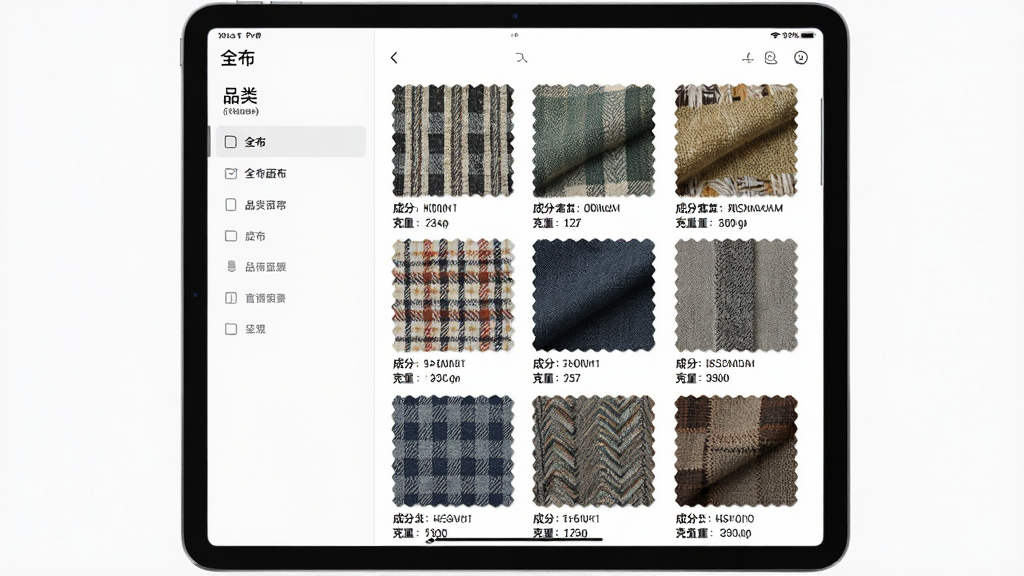Open the mustard woven swatch with fringe
The width and height of the screenshot is (1024, 576).
coord(736,140)
